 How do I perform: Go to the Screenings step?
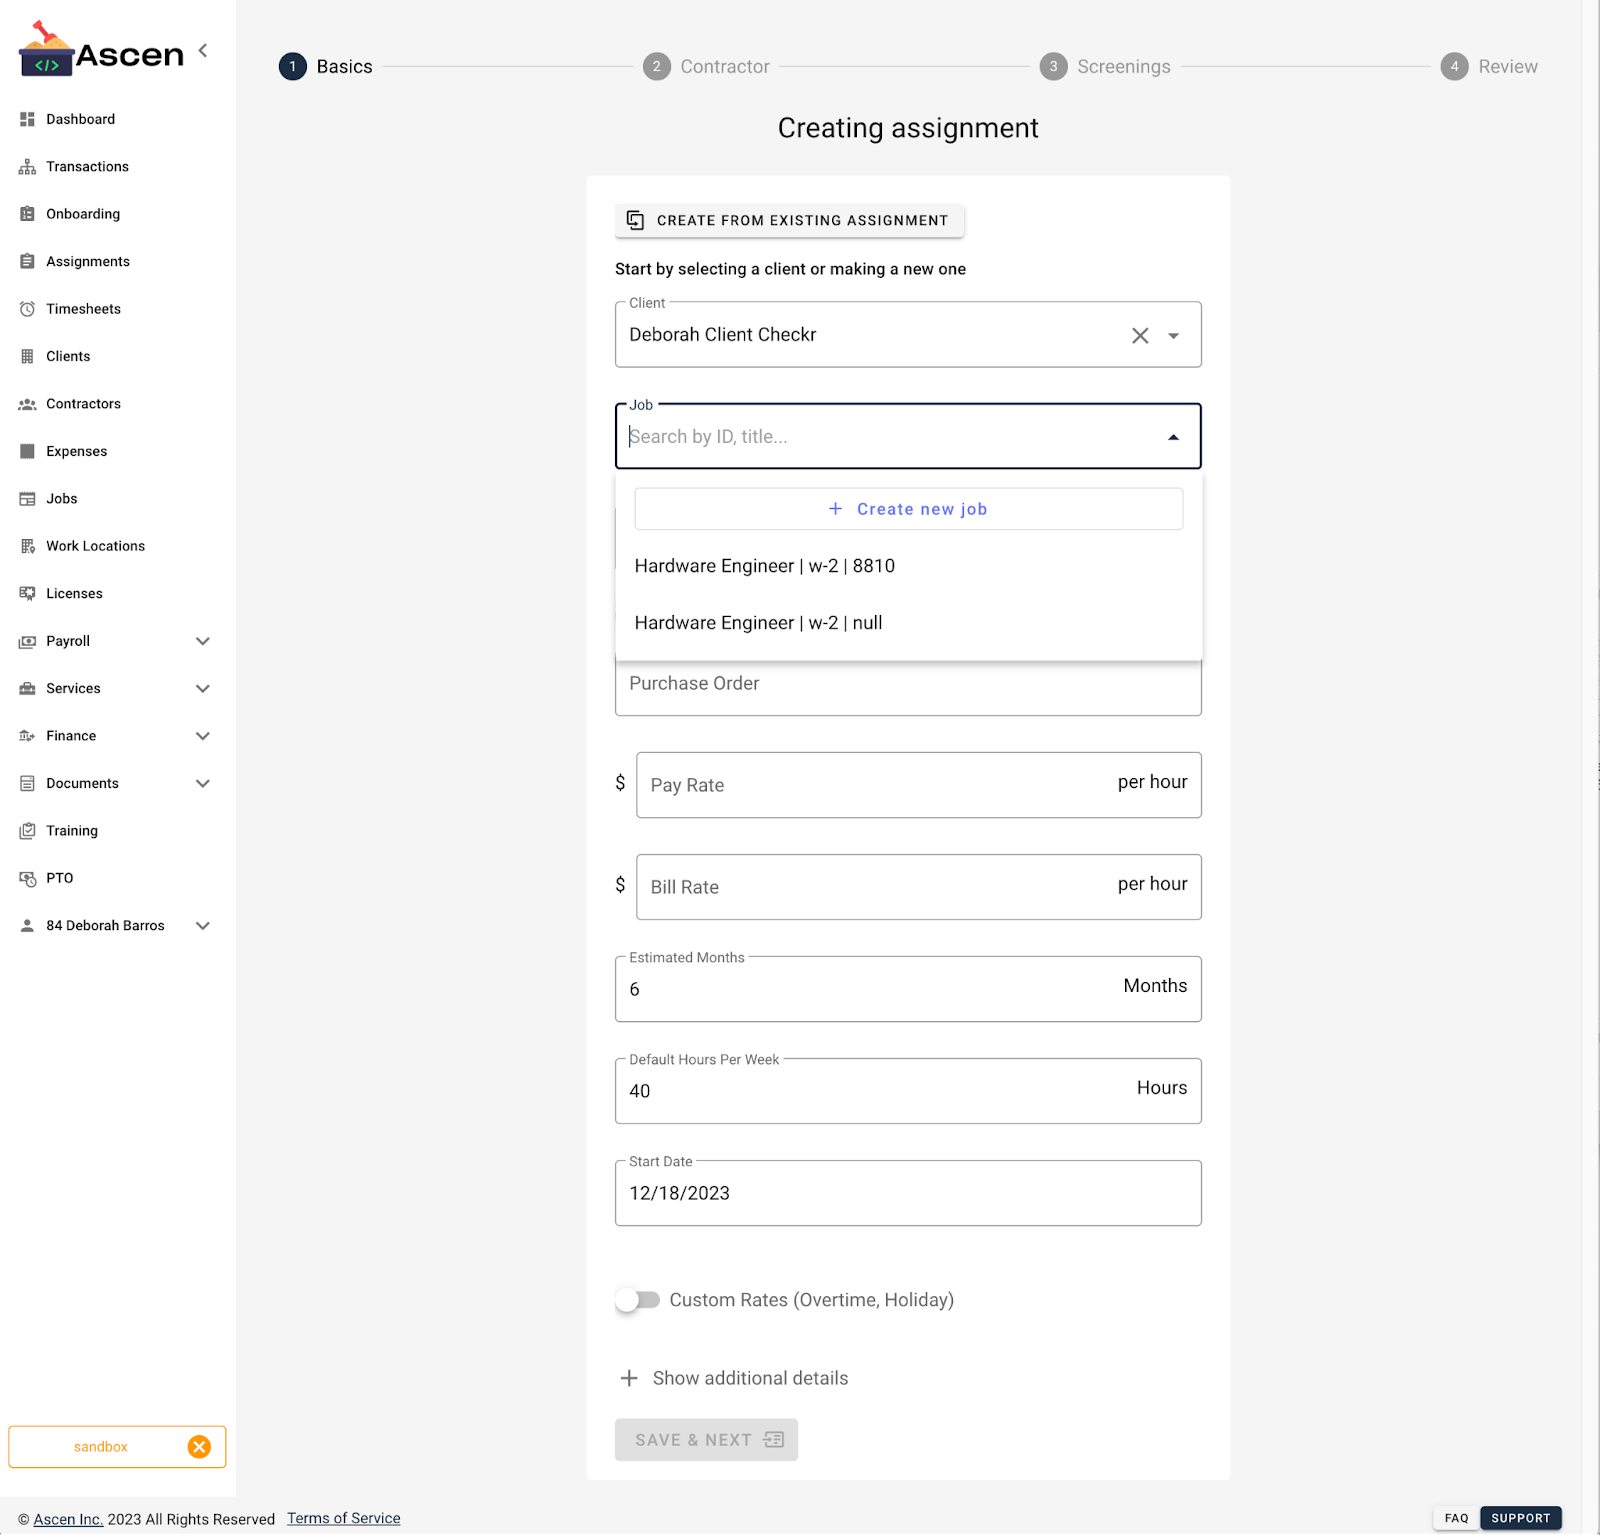1105,66
